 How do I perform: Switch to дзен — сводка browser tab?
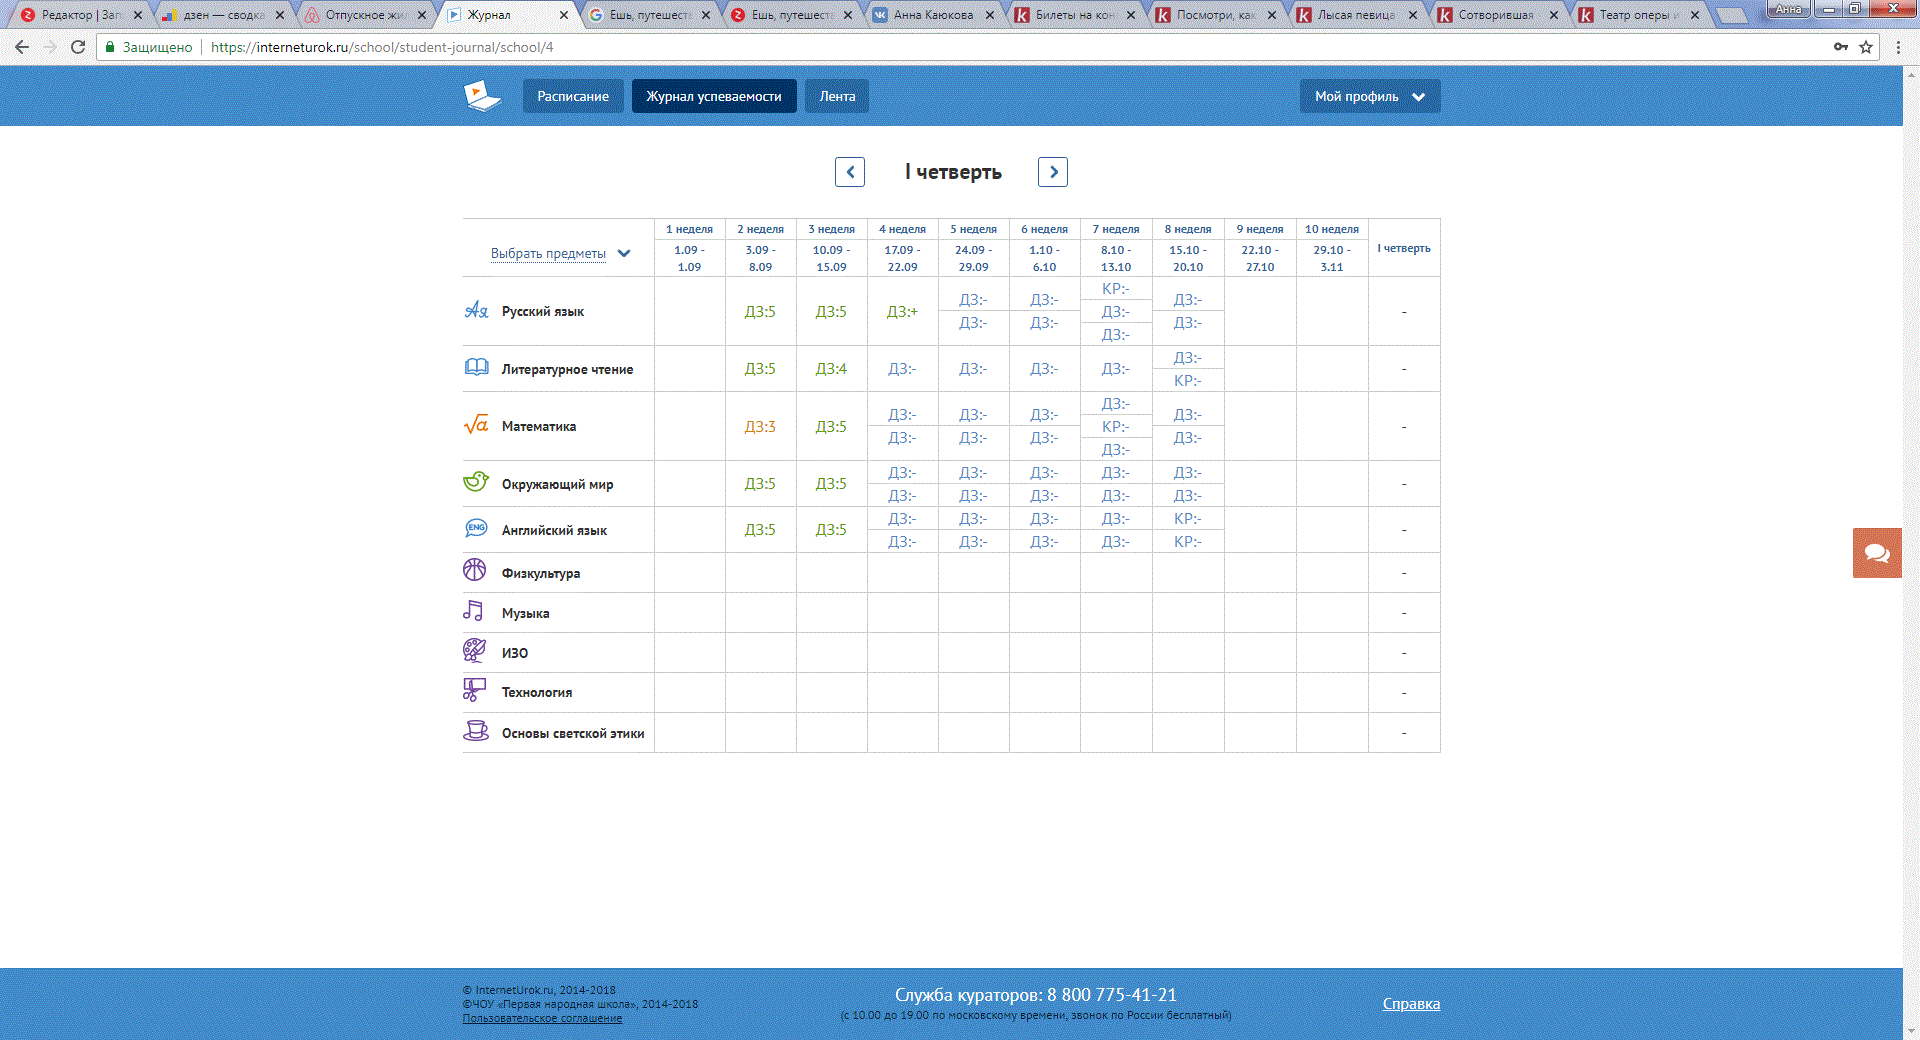(x=222, y=15)
